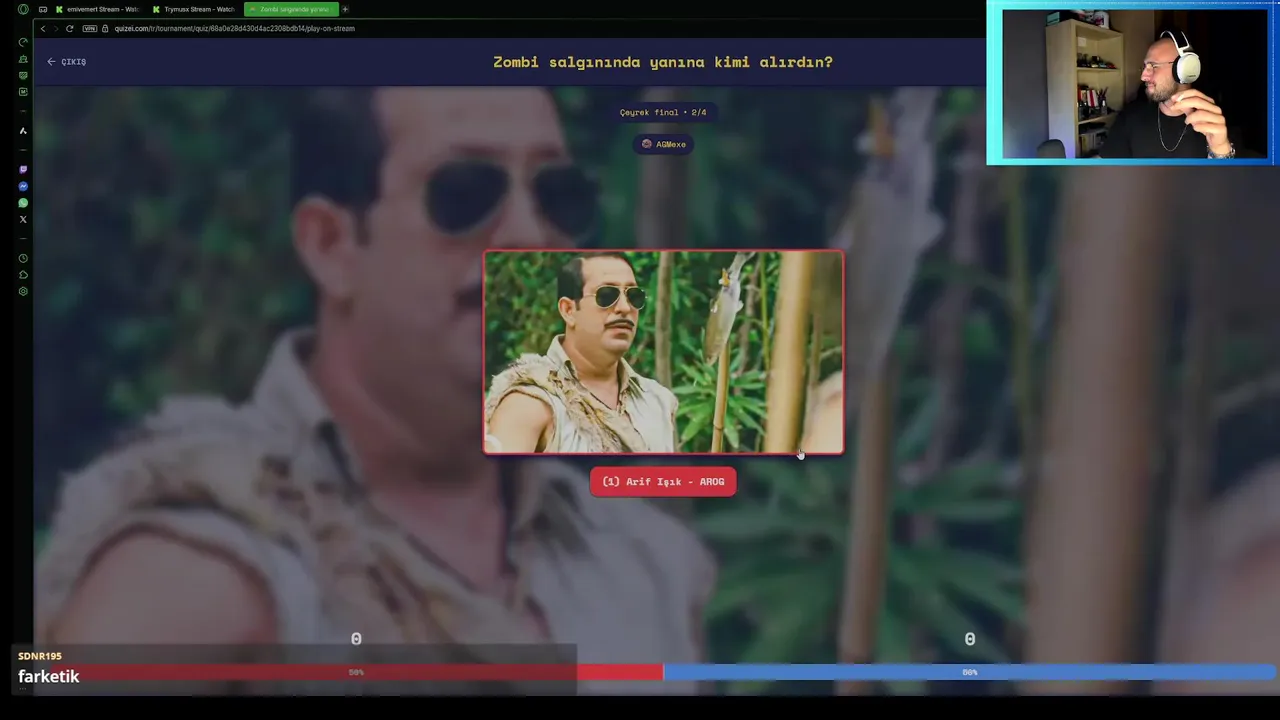The image size is (1280, 720).
Task: Open WhatsApp in sidebar
Action: click(23, 203)
